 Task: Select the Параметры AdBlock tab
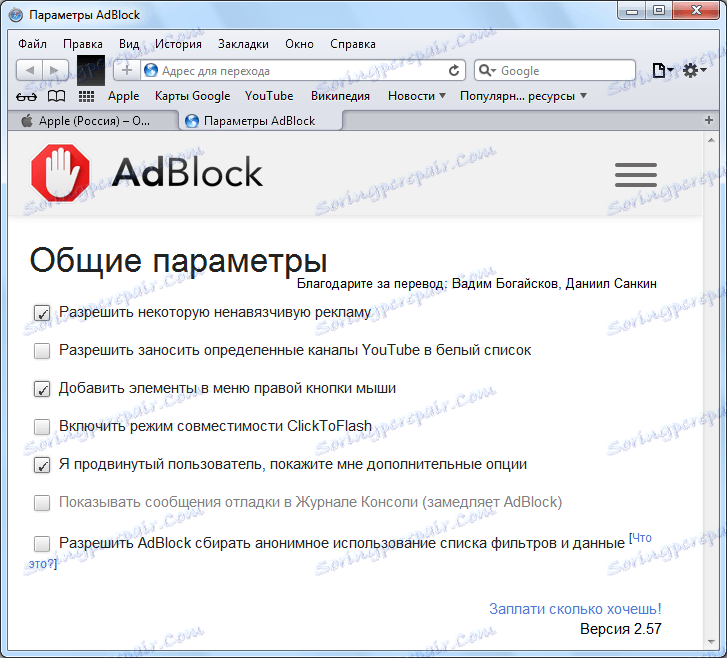[x=261, y=121]
